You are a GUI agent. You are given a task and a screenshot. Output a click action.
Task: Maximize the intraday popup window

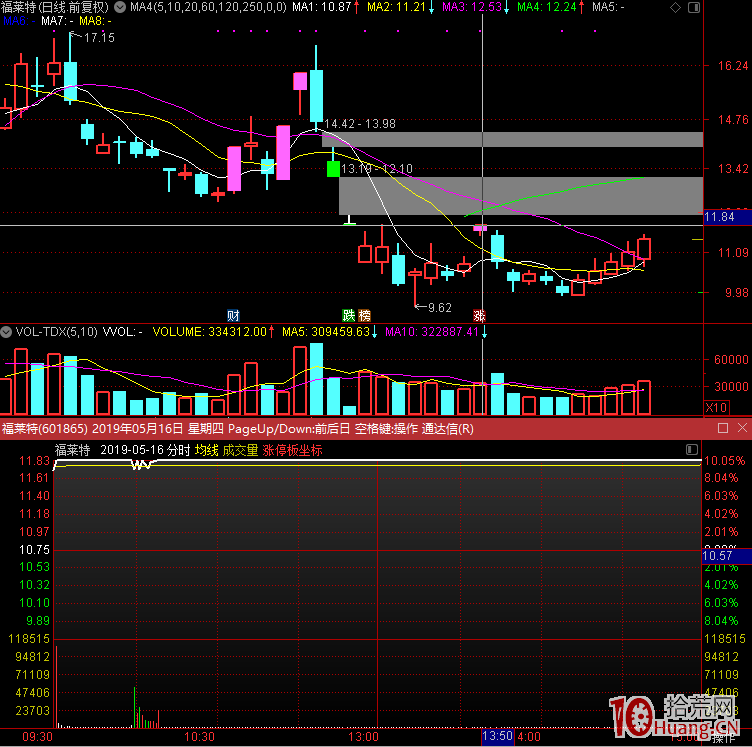(723, 428)
